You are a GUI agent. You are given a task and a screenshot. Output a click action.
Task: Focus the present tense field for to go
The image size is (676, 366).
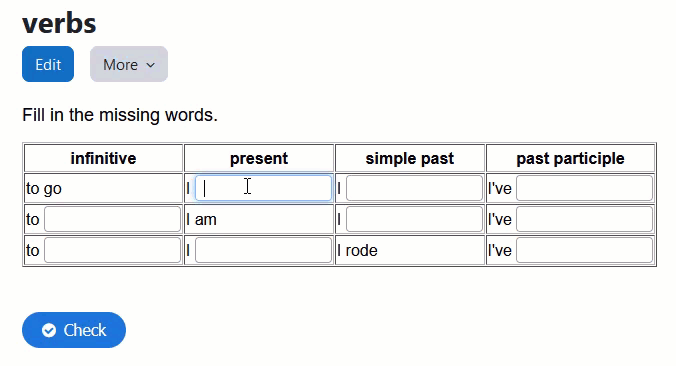(x=263, y=188)
